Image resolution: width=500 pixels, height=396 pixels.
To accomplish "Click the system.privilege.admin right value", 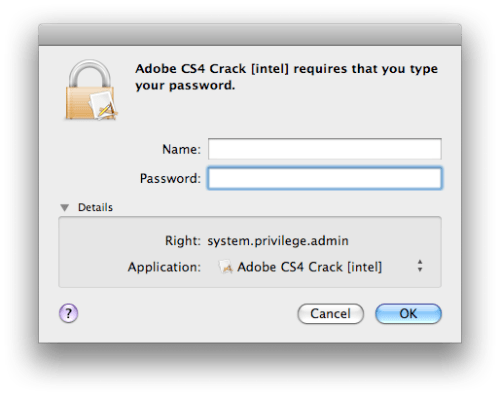I will [x=278, y=241].
